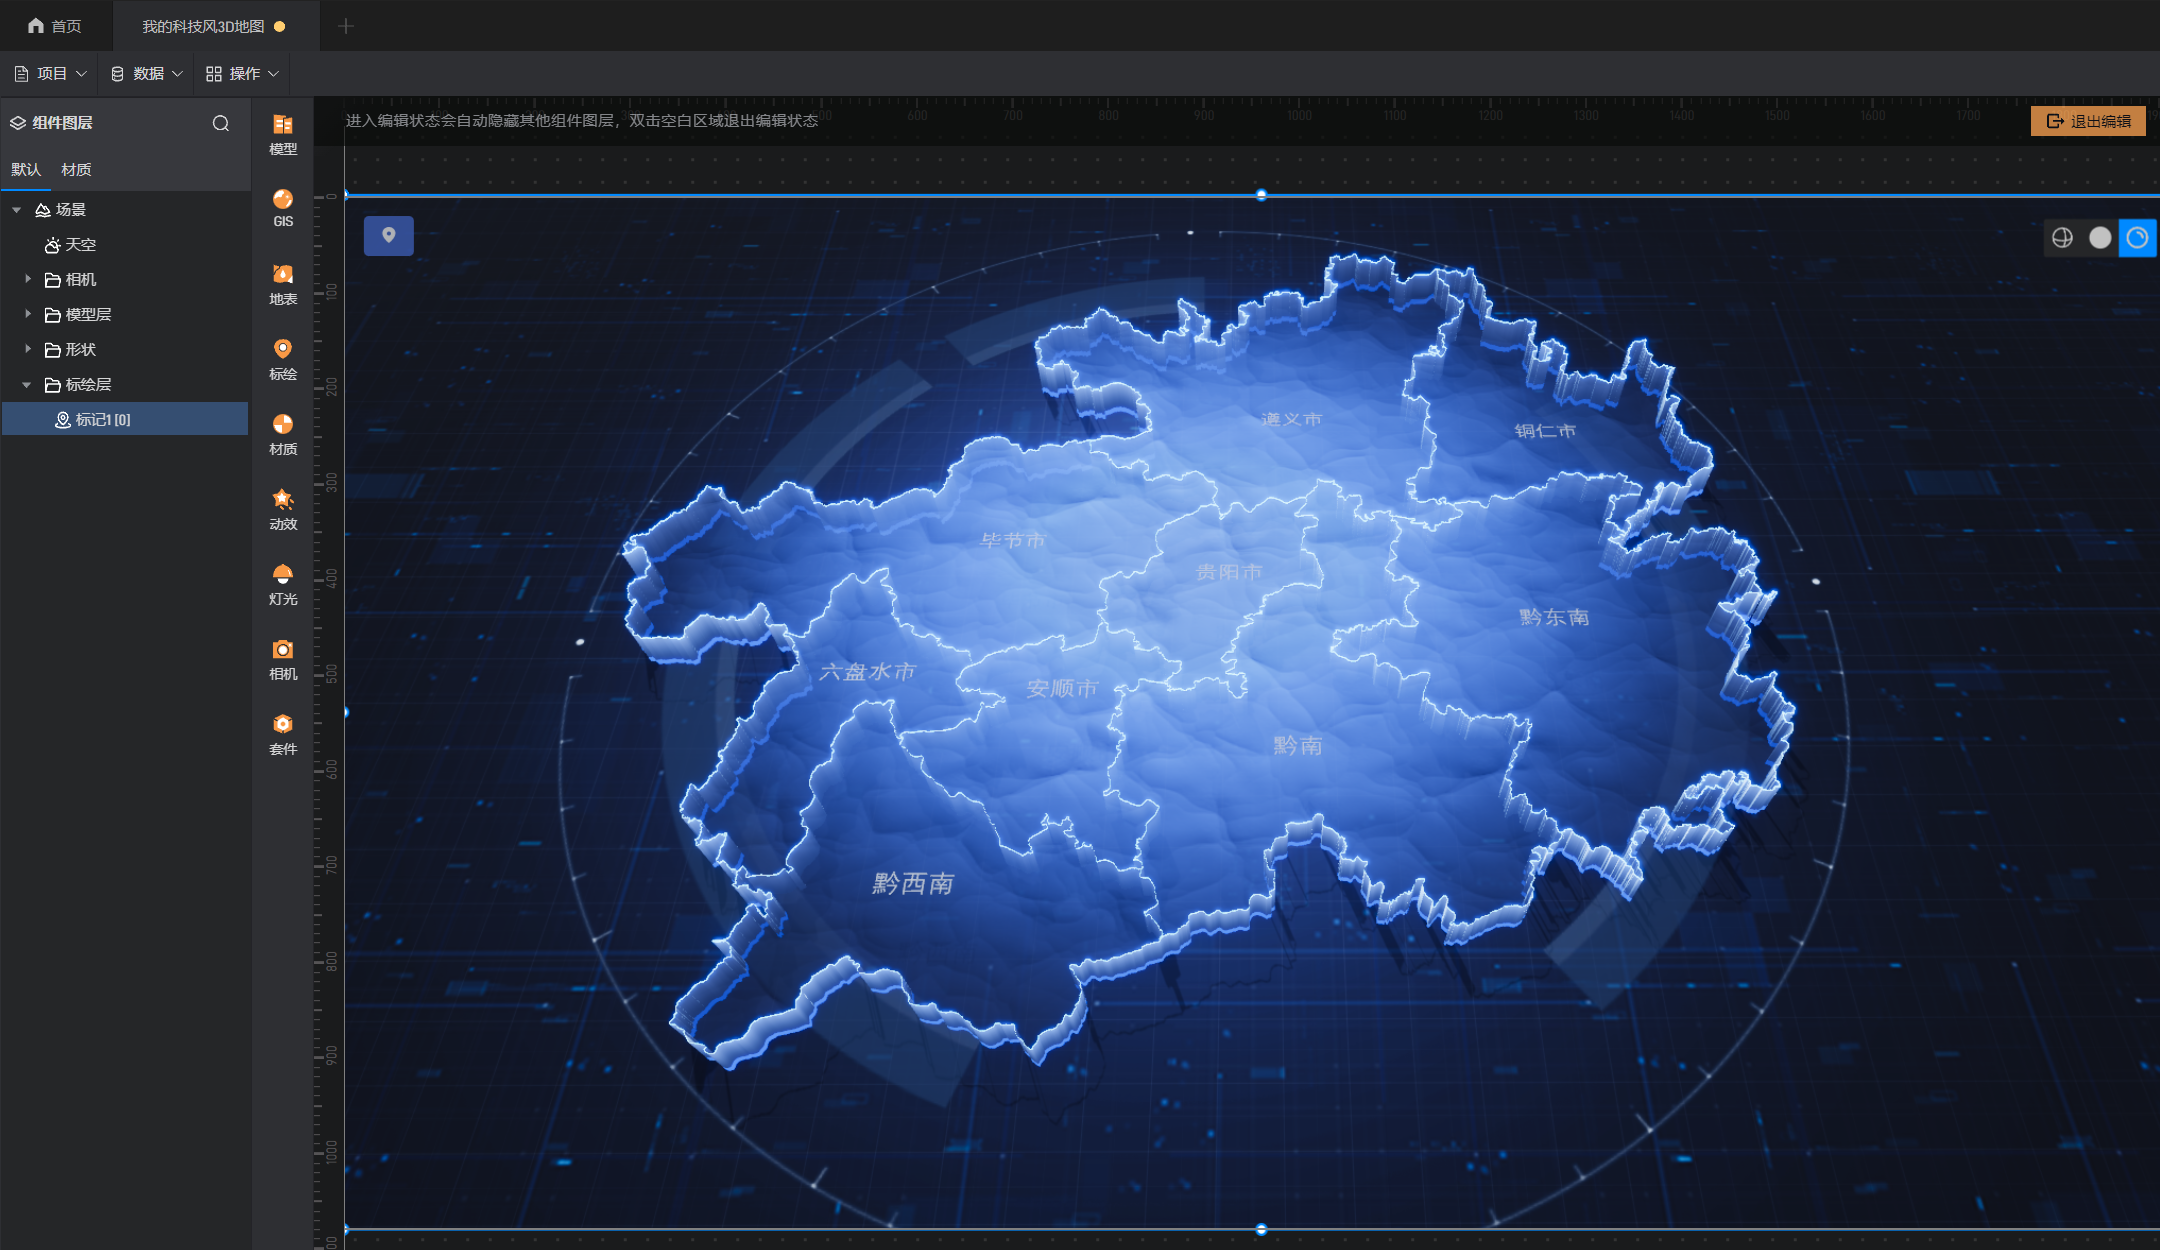Select the GIS component icon
This screenshot has height=1250, width=2160.
(283, 208)
